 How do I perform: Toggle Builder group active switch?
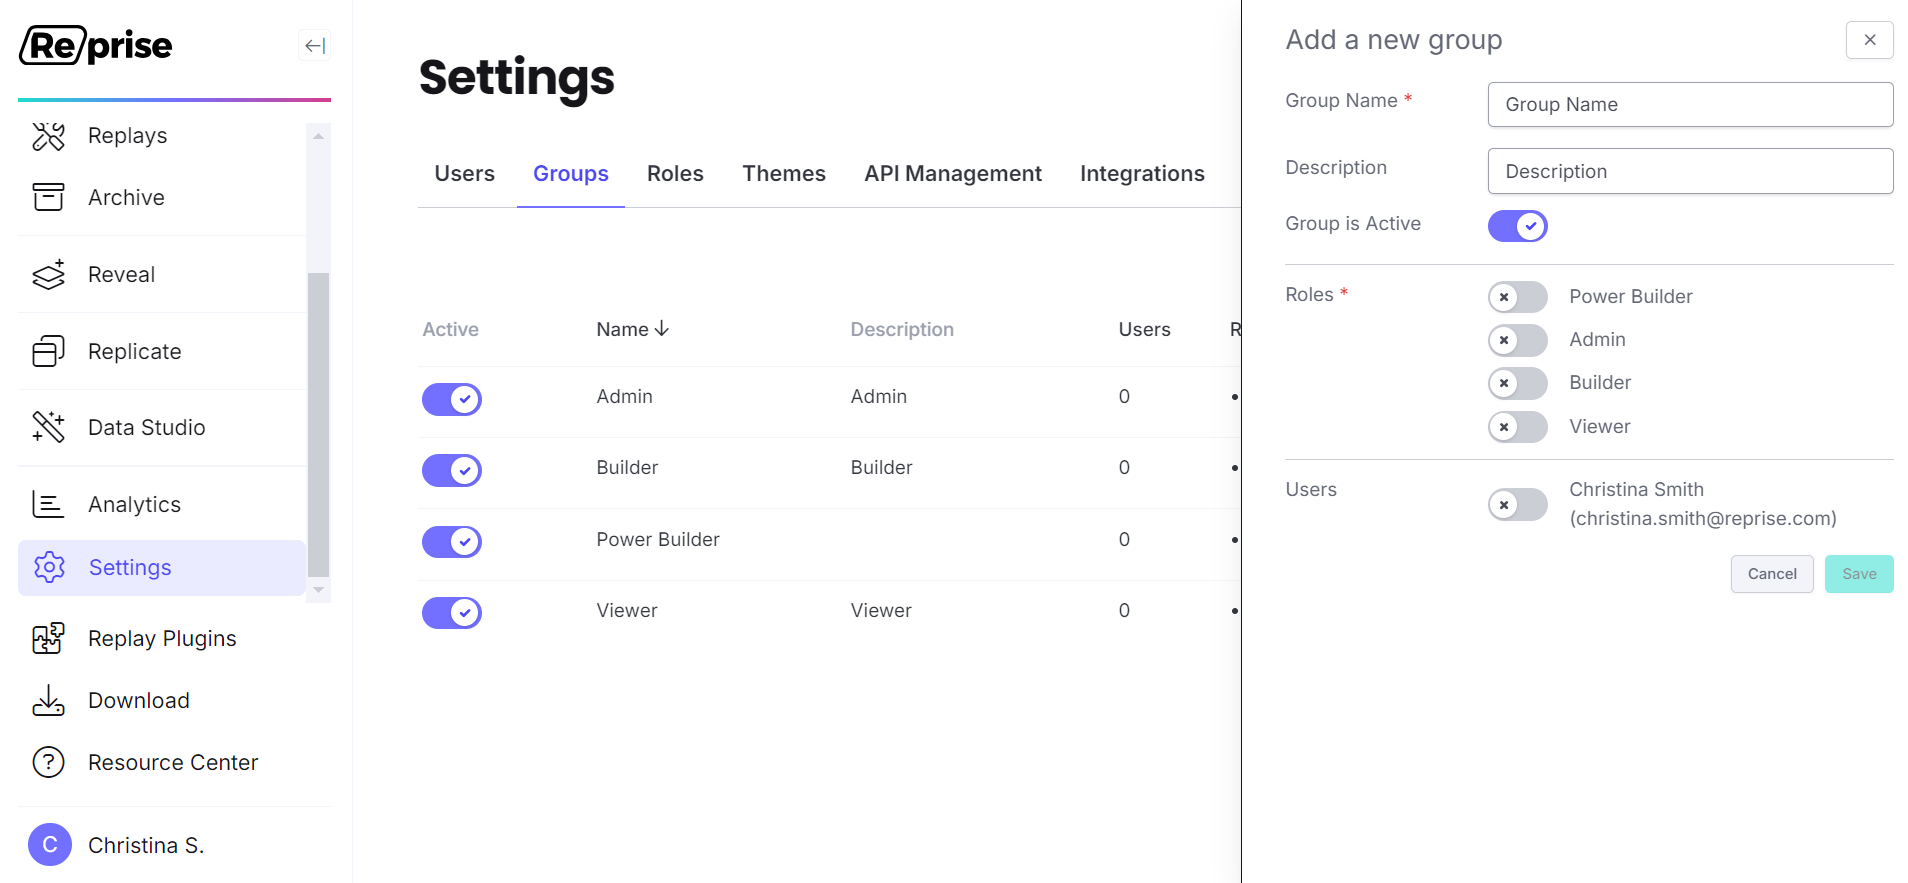452,470
